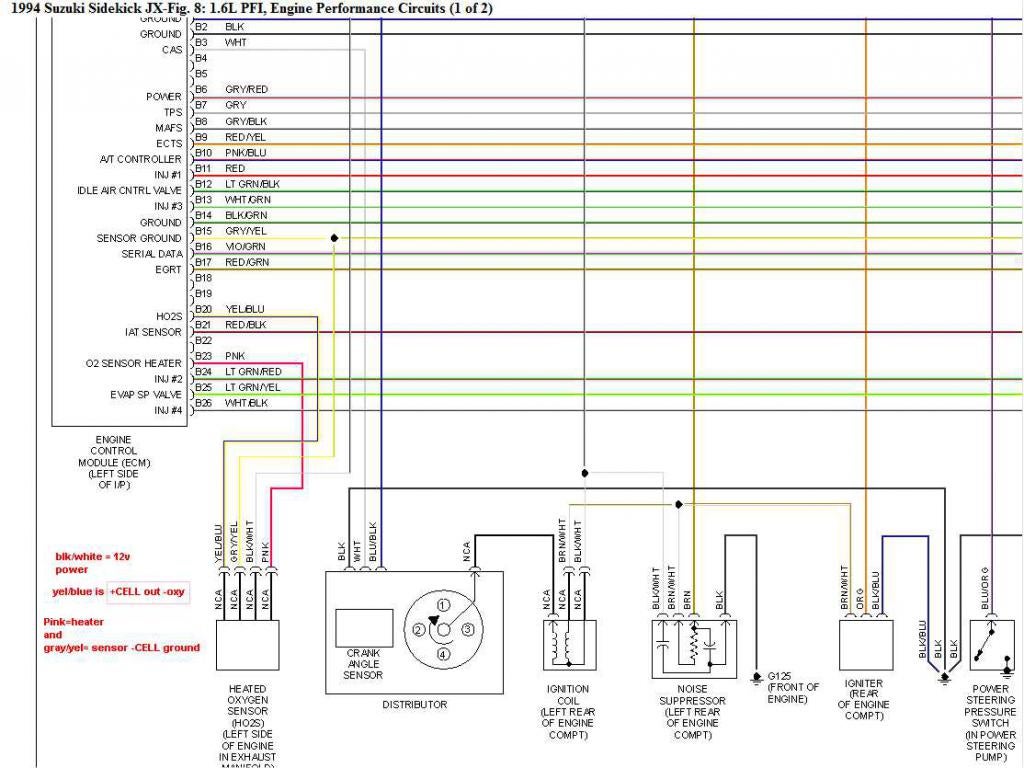
Task: Select the INJ #1 label
Action: 168,175
